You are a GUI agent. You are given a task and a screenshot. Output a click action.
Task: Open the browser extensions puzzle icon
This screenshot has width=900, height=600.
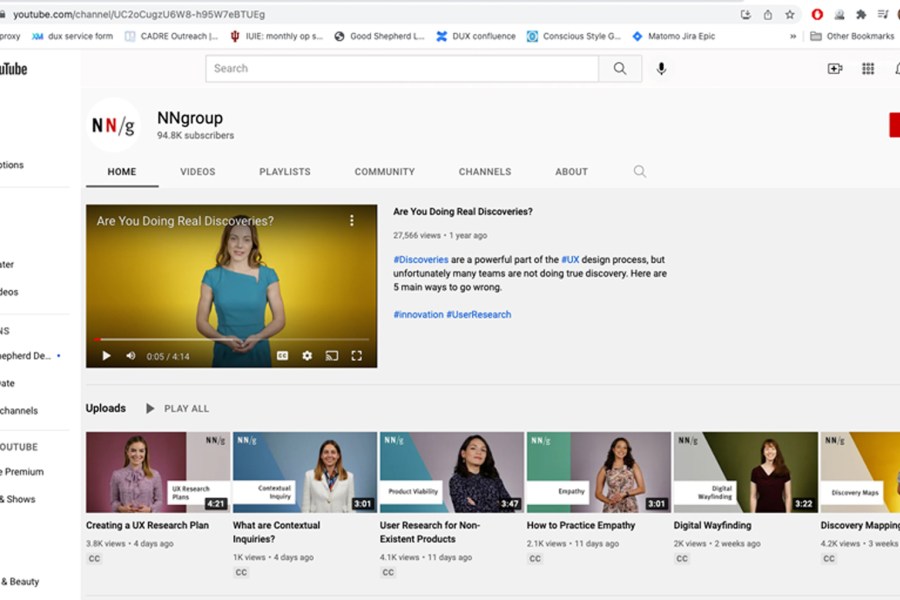click(861, 14)
